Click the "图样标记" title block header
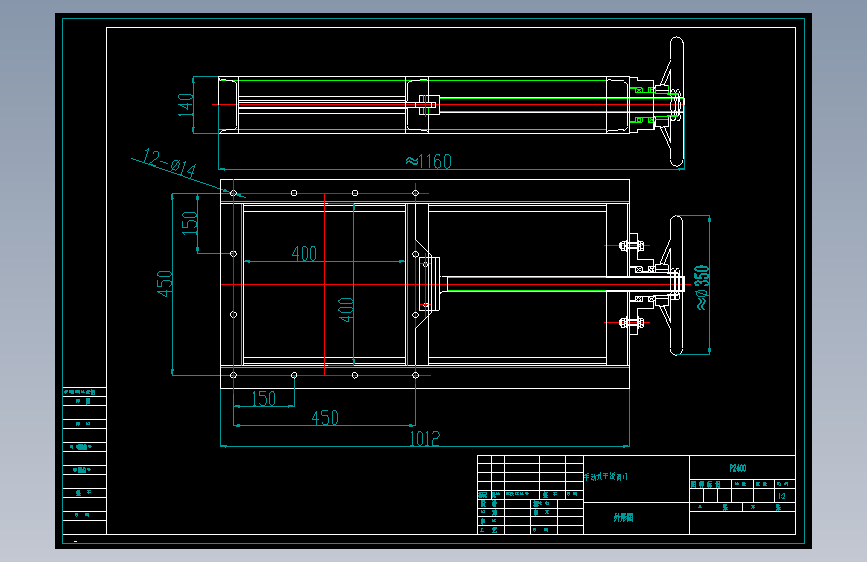The width and height of the screenshot is (867, 562). [x=706, y=484]
